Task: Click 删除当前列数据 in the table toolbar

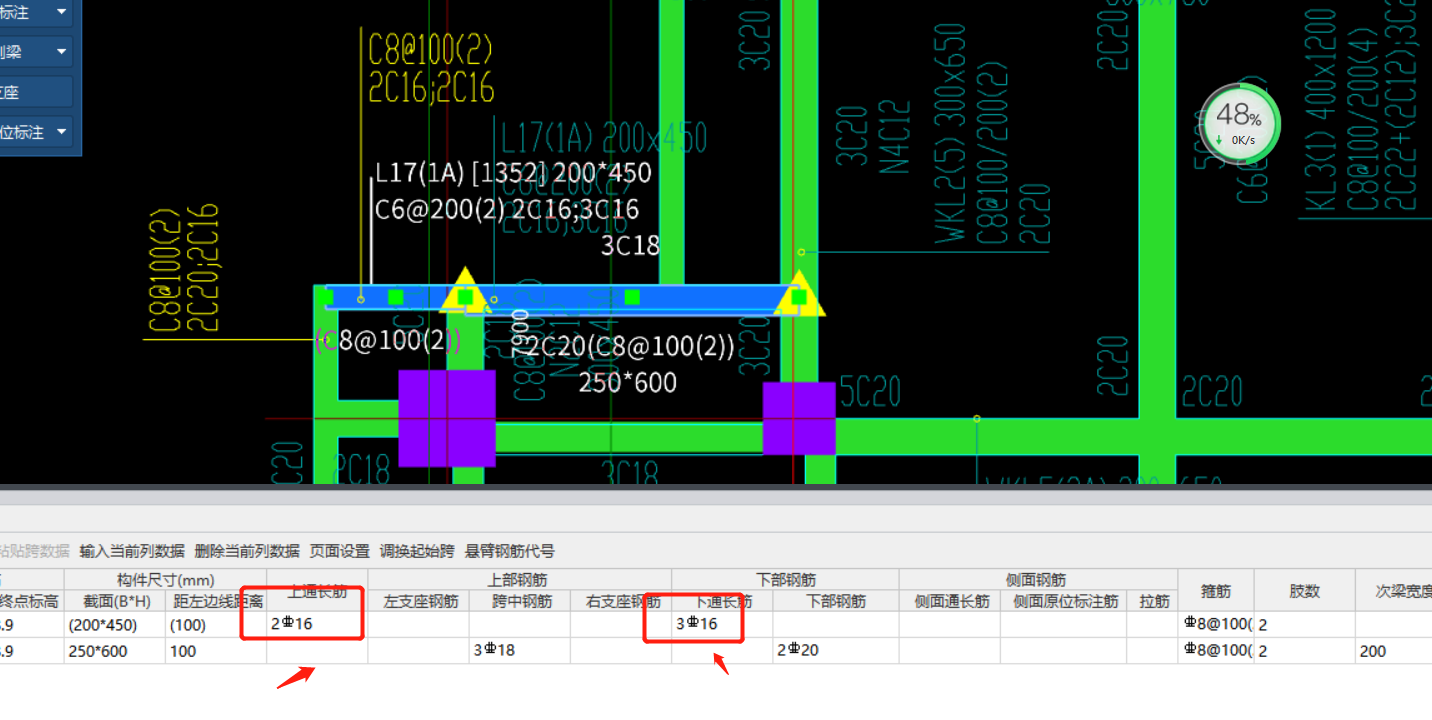Action: tap(247, 551)
